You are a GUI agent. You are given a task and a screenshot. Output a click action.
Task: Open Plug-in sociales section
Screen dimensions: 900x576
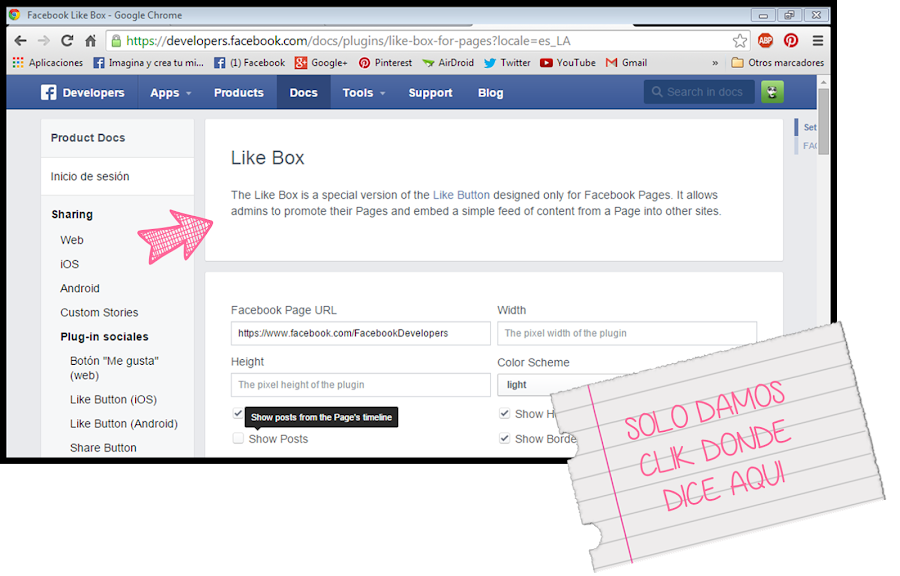pos(104,337)
